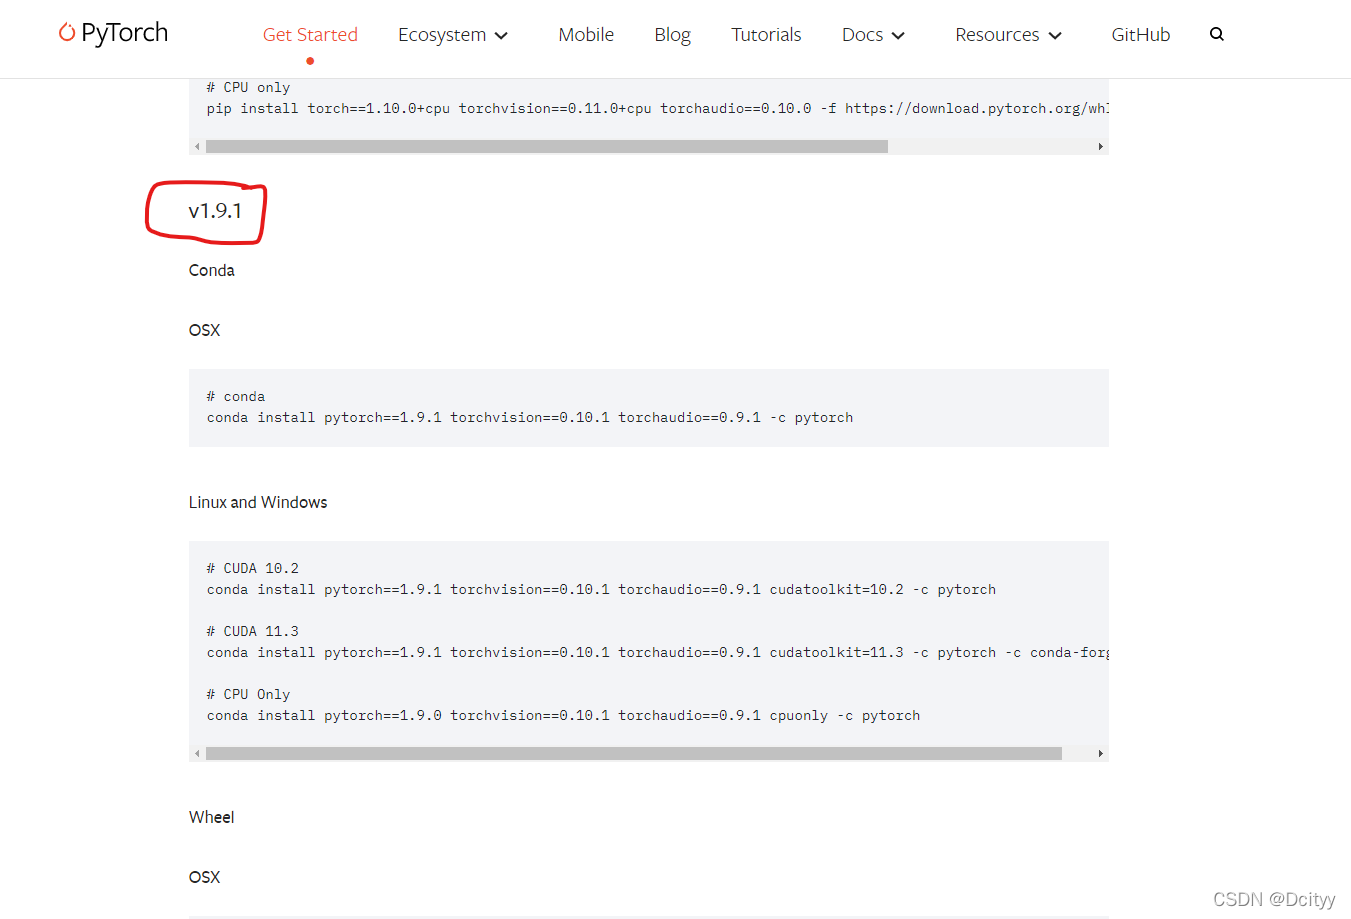Expand the Resources dropdown menu
This screenshot has height=919, width=1351.
coord(1008,34)
